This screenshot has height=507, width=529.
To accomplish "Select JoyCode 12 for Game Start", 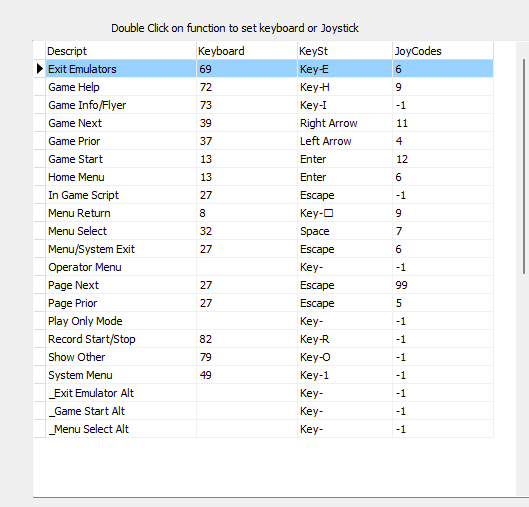I will click(x=443, y=159).
